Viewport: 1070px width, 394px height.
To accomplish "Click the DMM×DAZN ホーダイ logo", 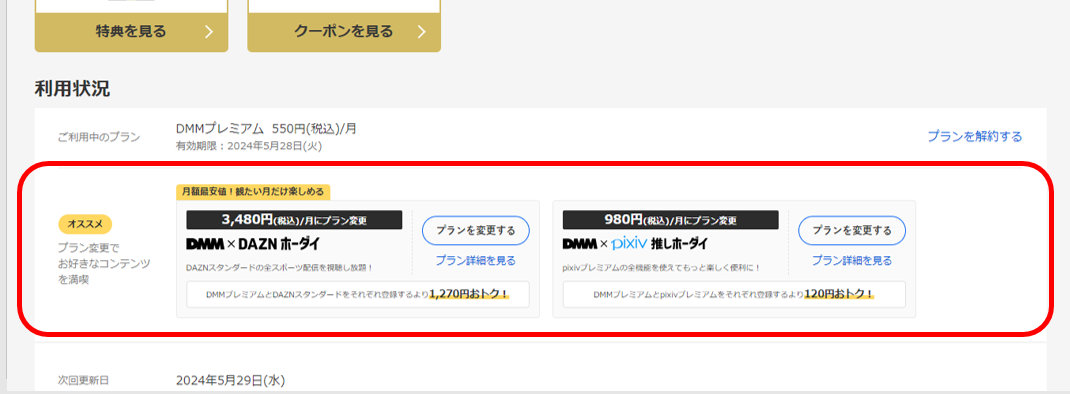I will click(x=252, y=244).
